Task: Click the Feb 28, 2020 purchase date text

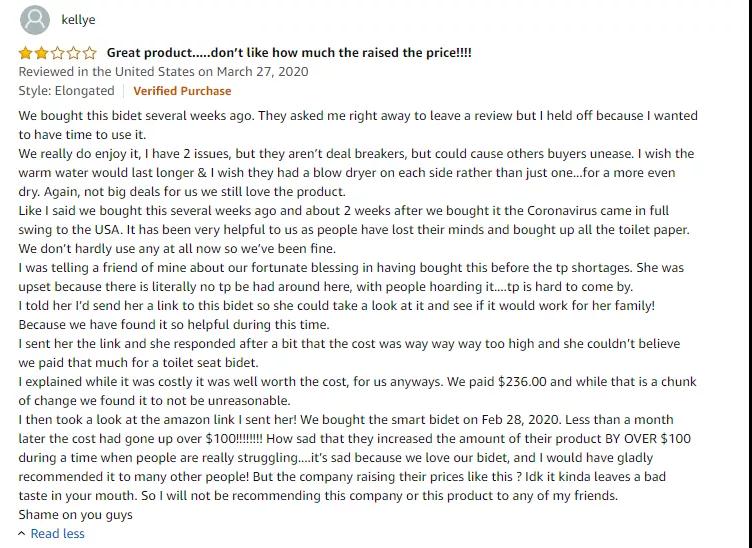Action: coord(520,420)
